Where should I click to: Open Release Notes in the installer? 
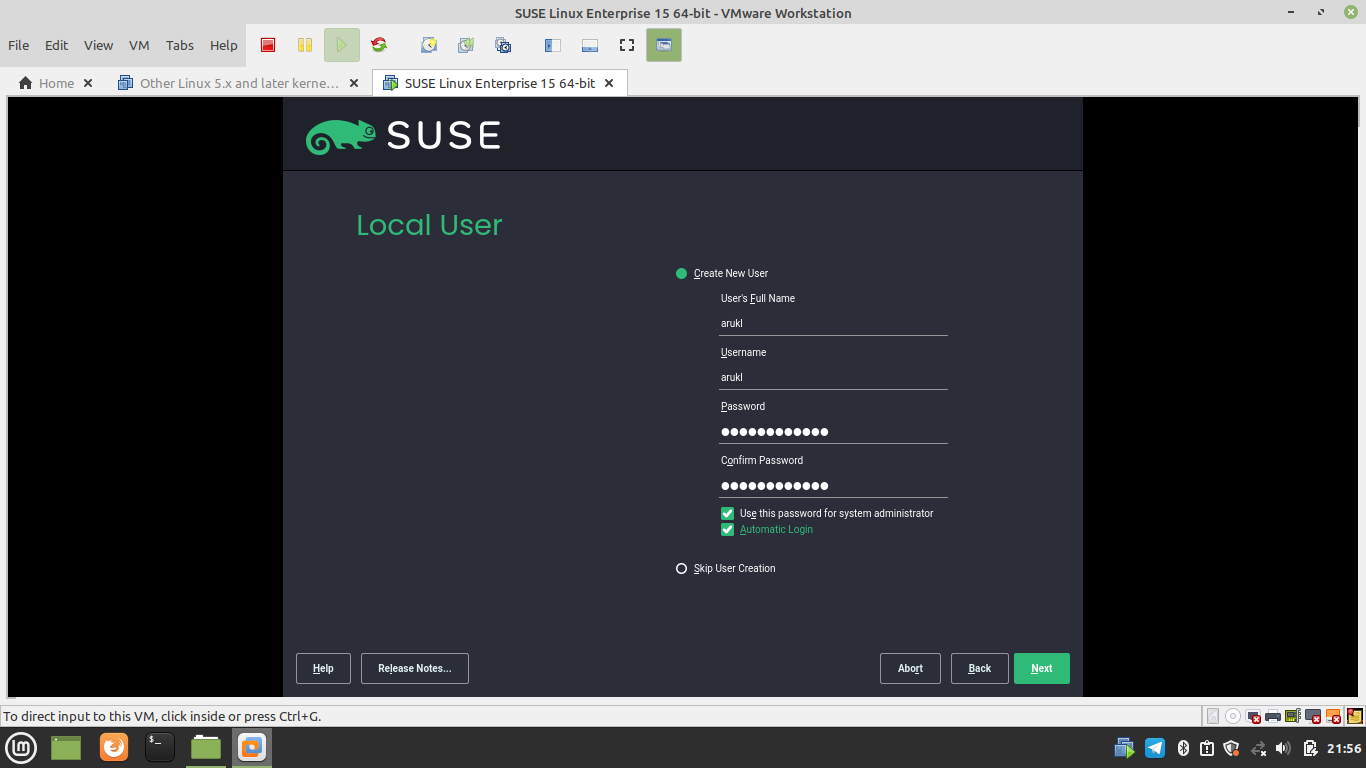click(415, 668)
